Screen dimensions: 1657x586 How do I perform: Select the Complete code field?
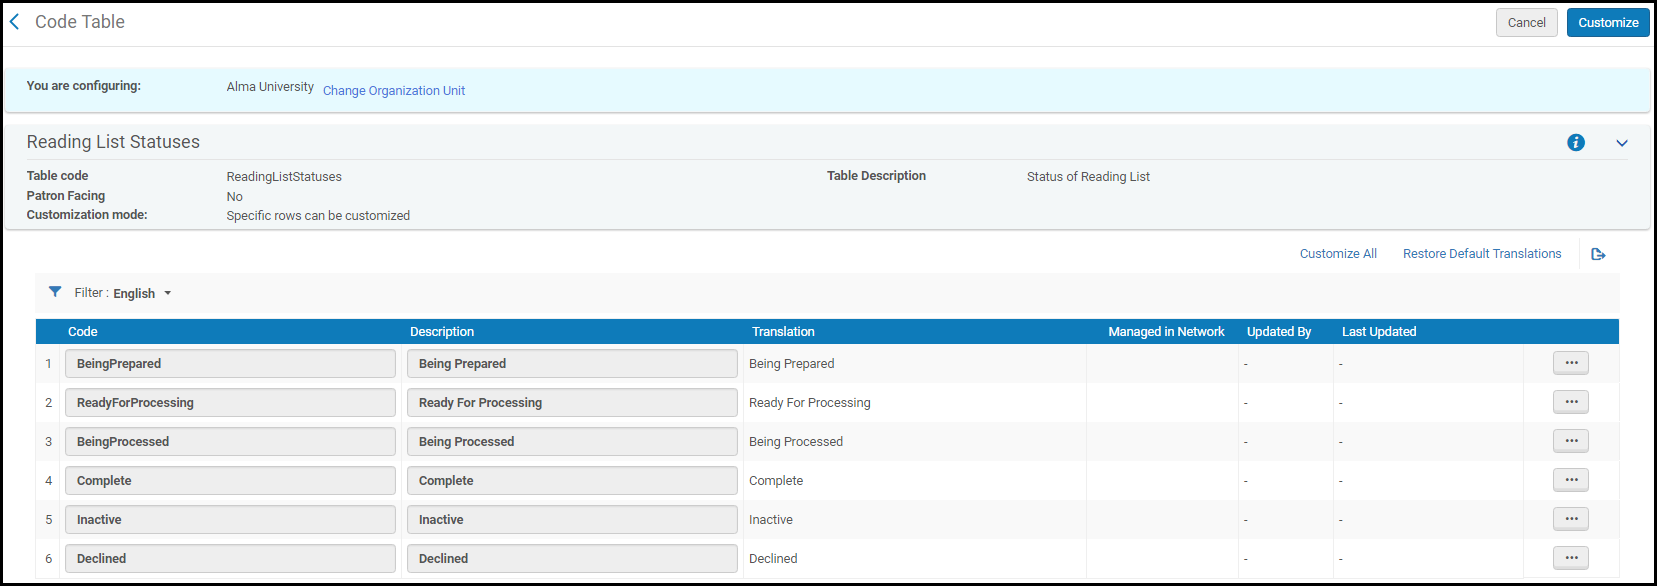[230, 481]
